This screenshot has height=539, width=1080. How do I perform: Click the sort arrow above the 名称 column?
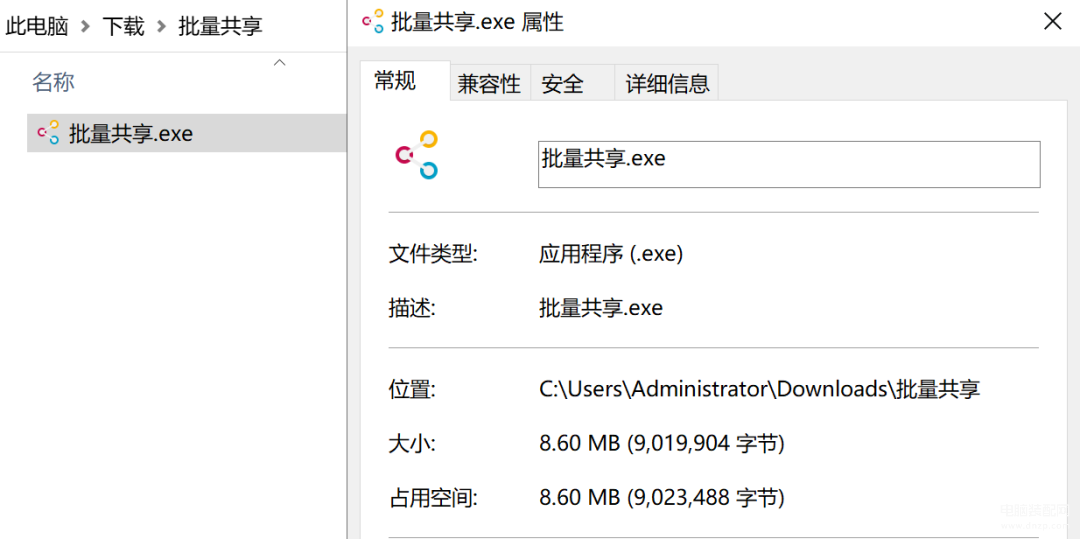click(280, 63)
